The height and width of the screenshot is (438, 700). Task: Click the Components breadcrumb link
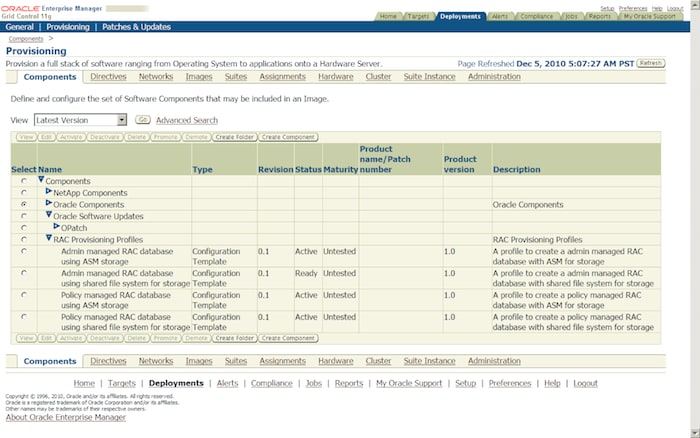coord(26,39)
